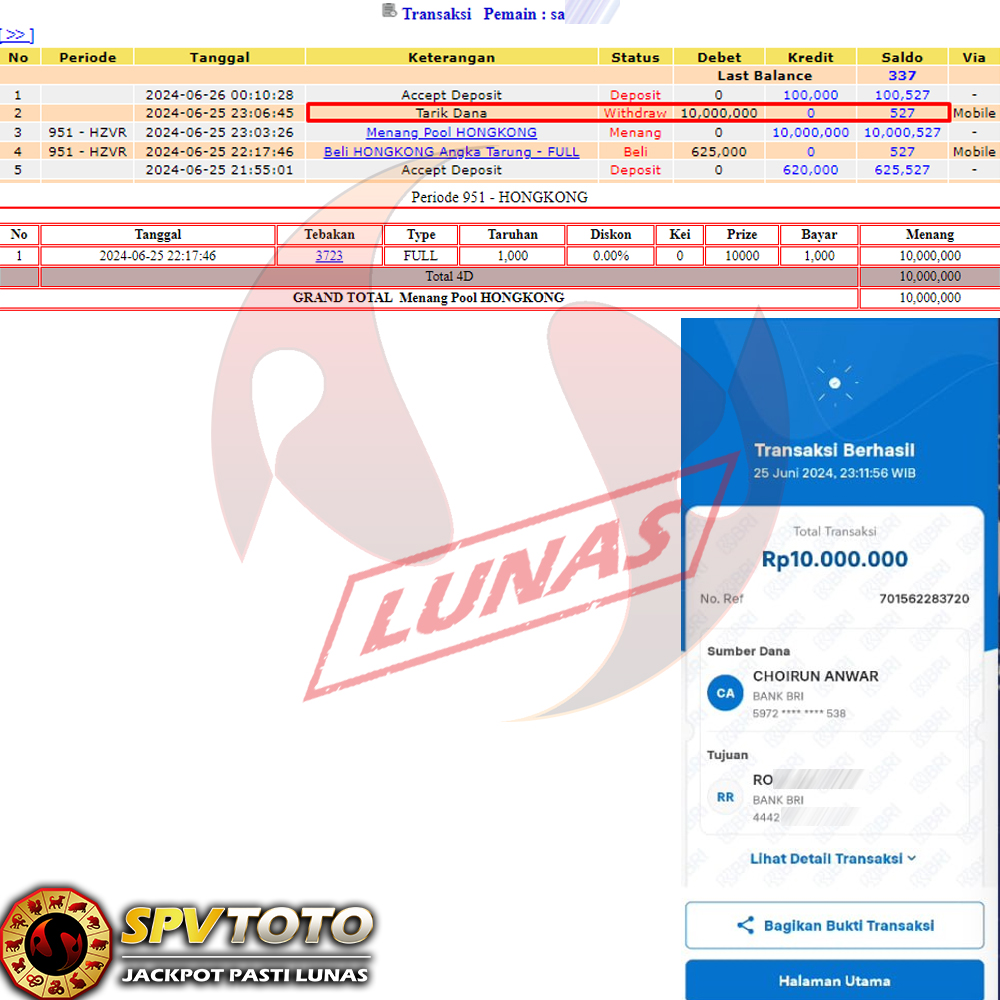Click the RR avatar in Tujuan section
The height and width of the screenshot is (1000, 1000).
coord(725,797)
